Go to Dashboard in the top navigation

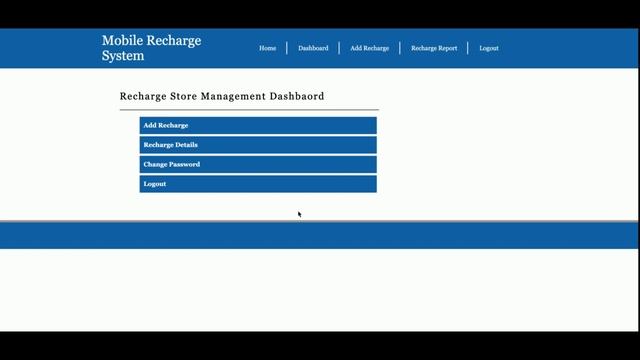coord(313,48)
